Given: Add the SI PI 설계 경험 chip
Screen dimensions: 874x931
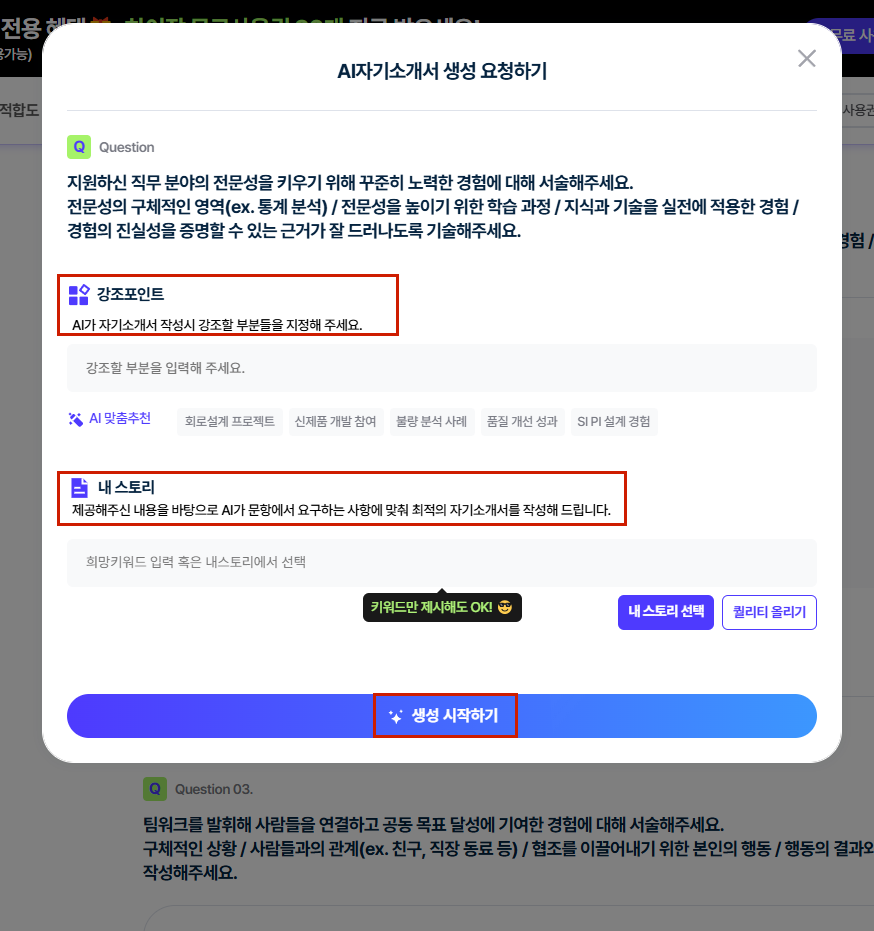Looking at the screenshot, I should coord(614,422).
